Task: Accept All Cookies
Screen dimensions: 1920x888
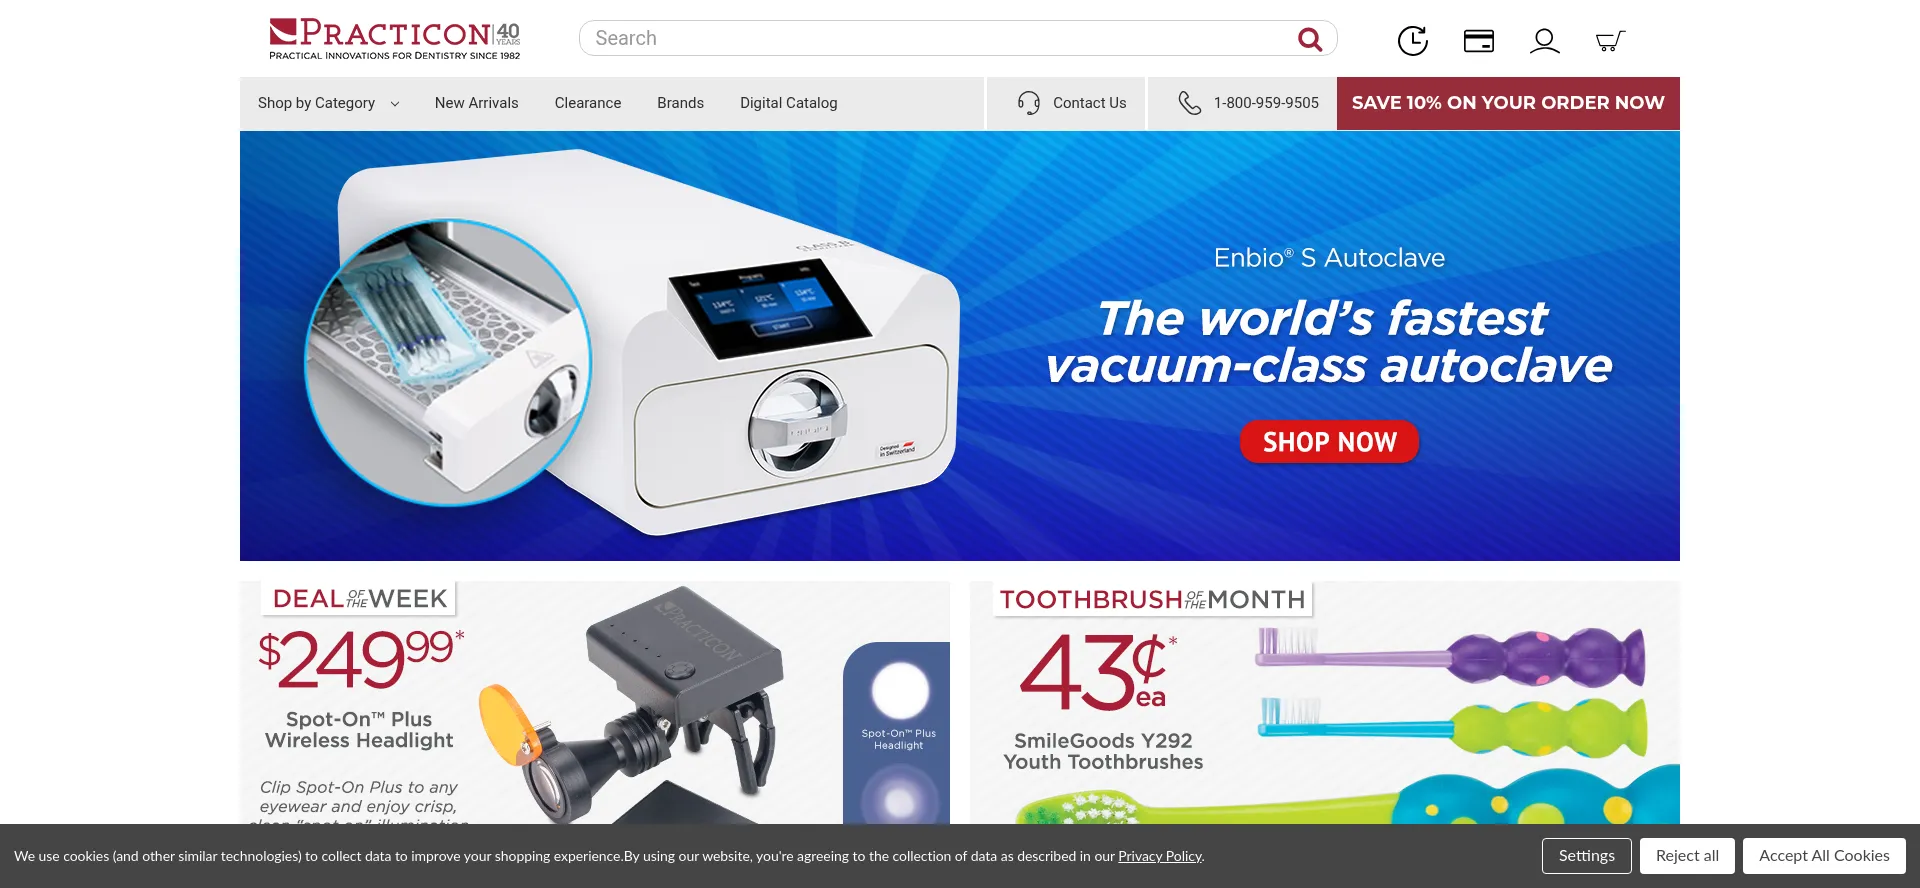Action: click(1824, 856)
